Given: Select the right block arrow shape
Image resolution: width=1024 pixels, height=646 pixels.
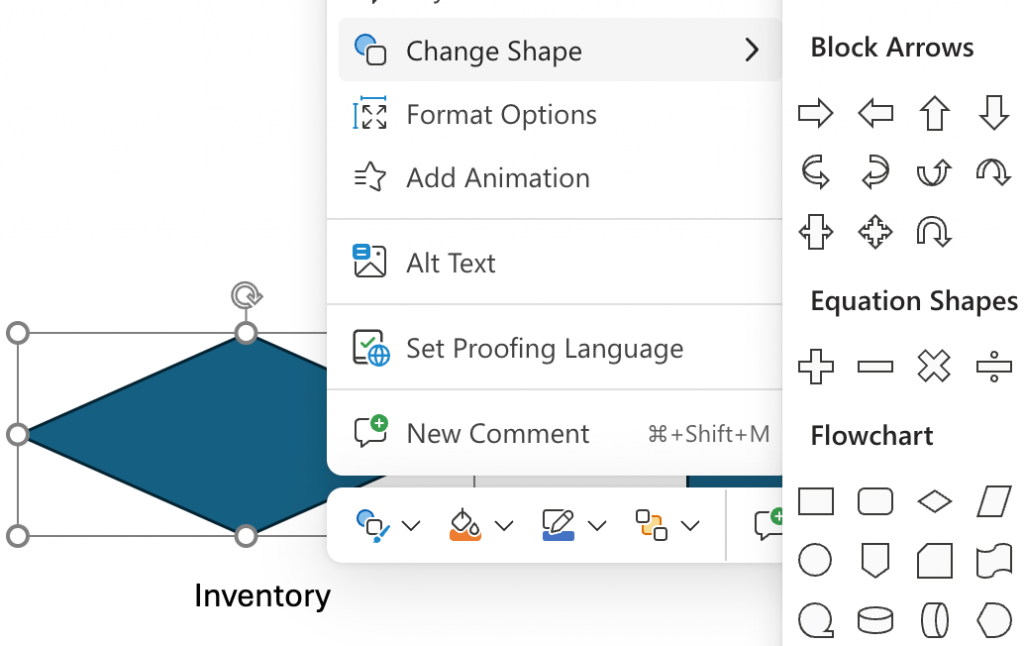Looking at the screenshot, I should 816,114.
